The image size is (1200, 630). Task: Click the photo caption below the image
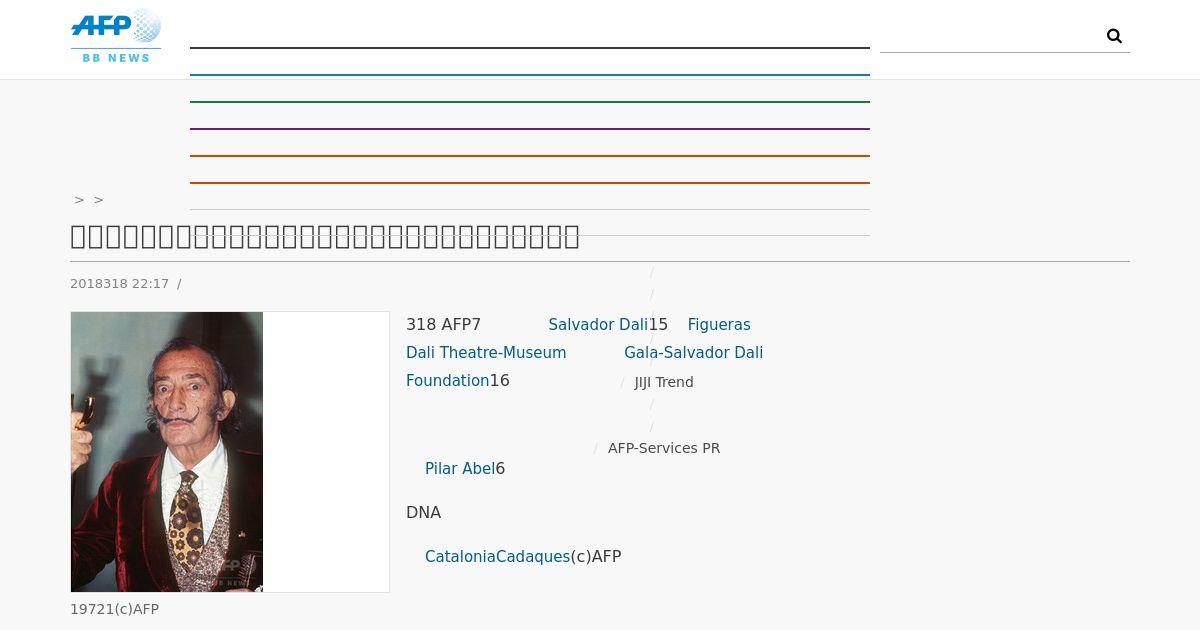(x=114, y=609)
